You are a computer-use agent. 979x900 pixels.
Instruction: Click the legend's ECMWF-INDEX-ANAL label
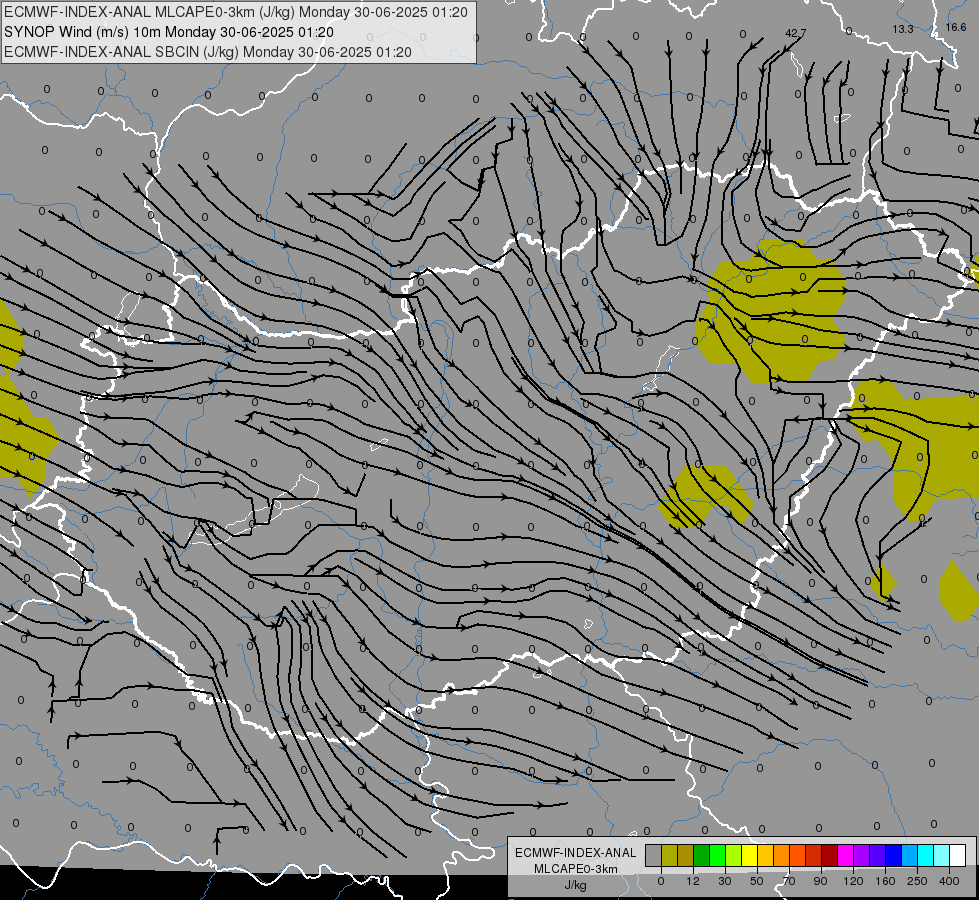point(575,853)
